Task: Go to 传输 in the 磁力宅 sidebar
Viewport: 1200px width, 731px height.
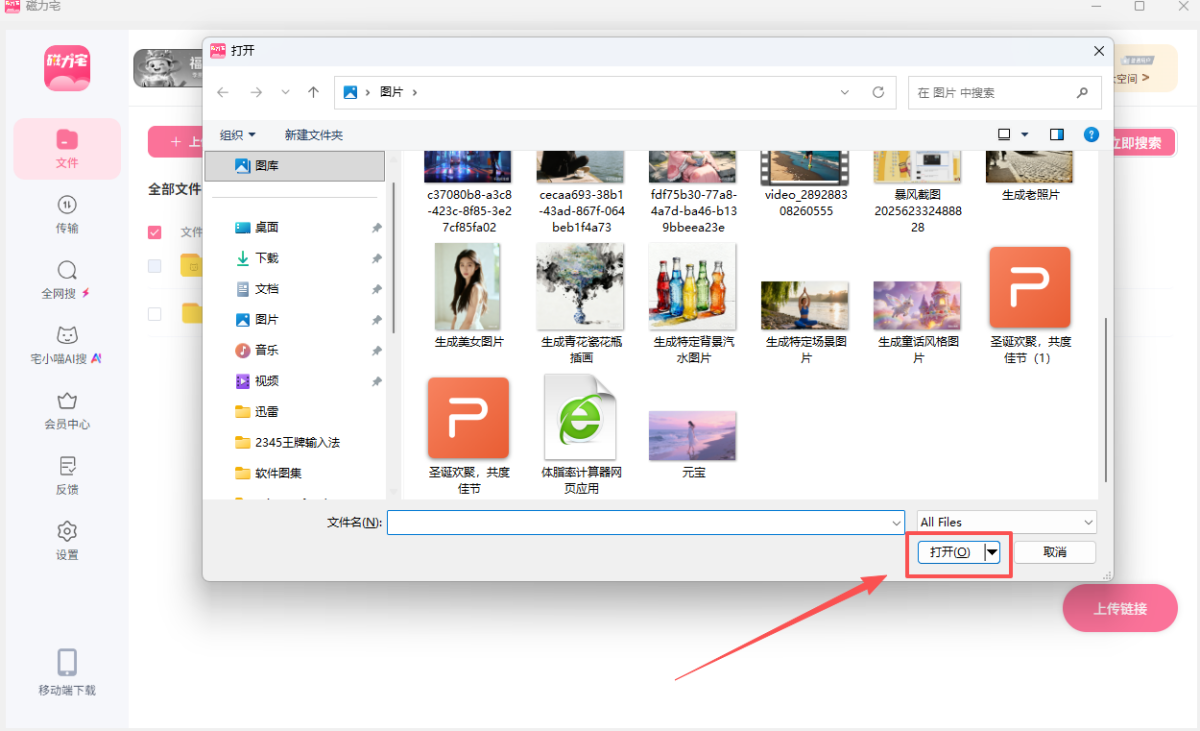Action: tap(67, 214)
